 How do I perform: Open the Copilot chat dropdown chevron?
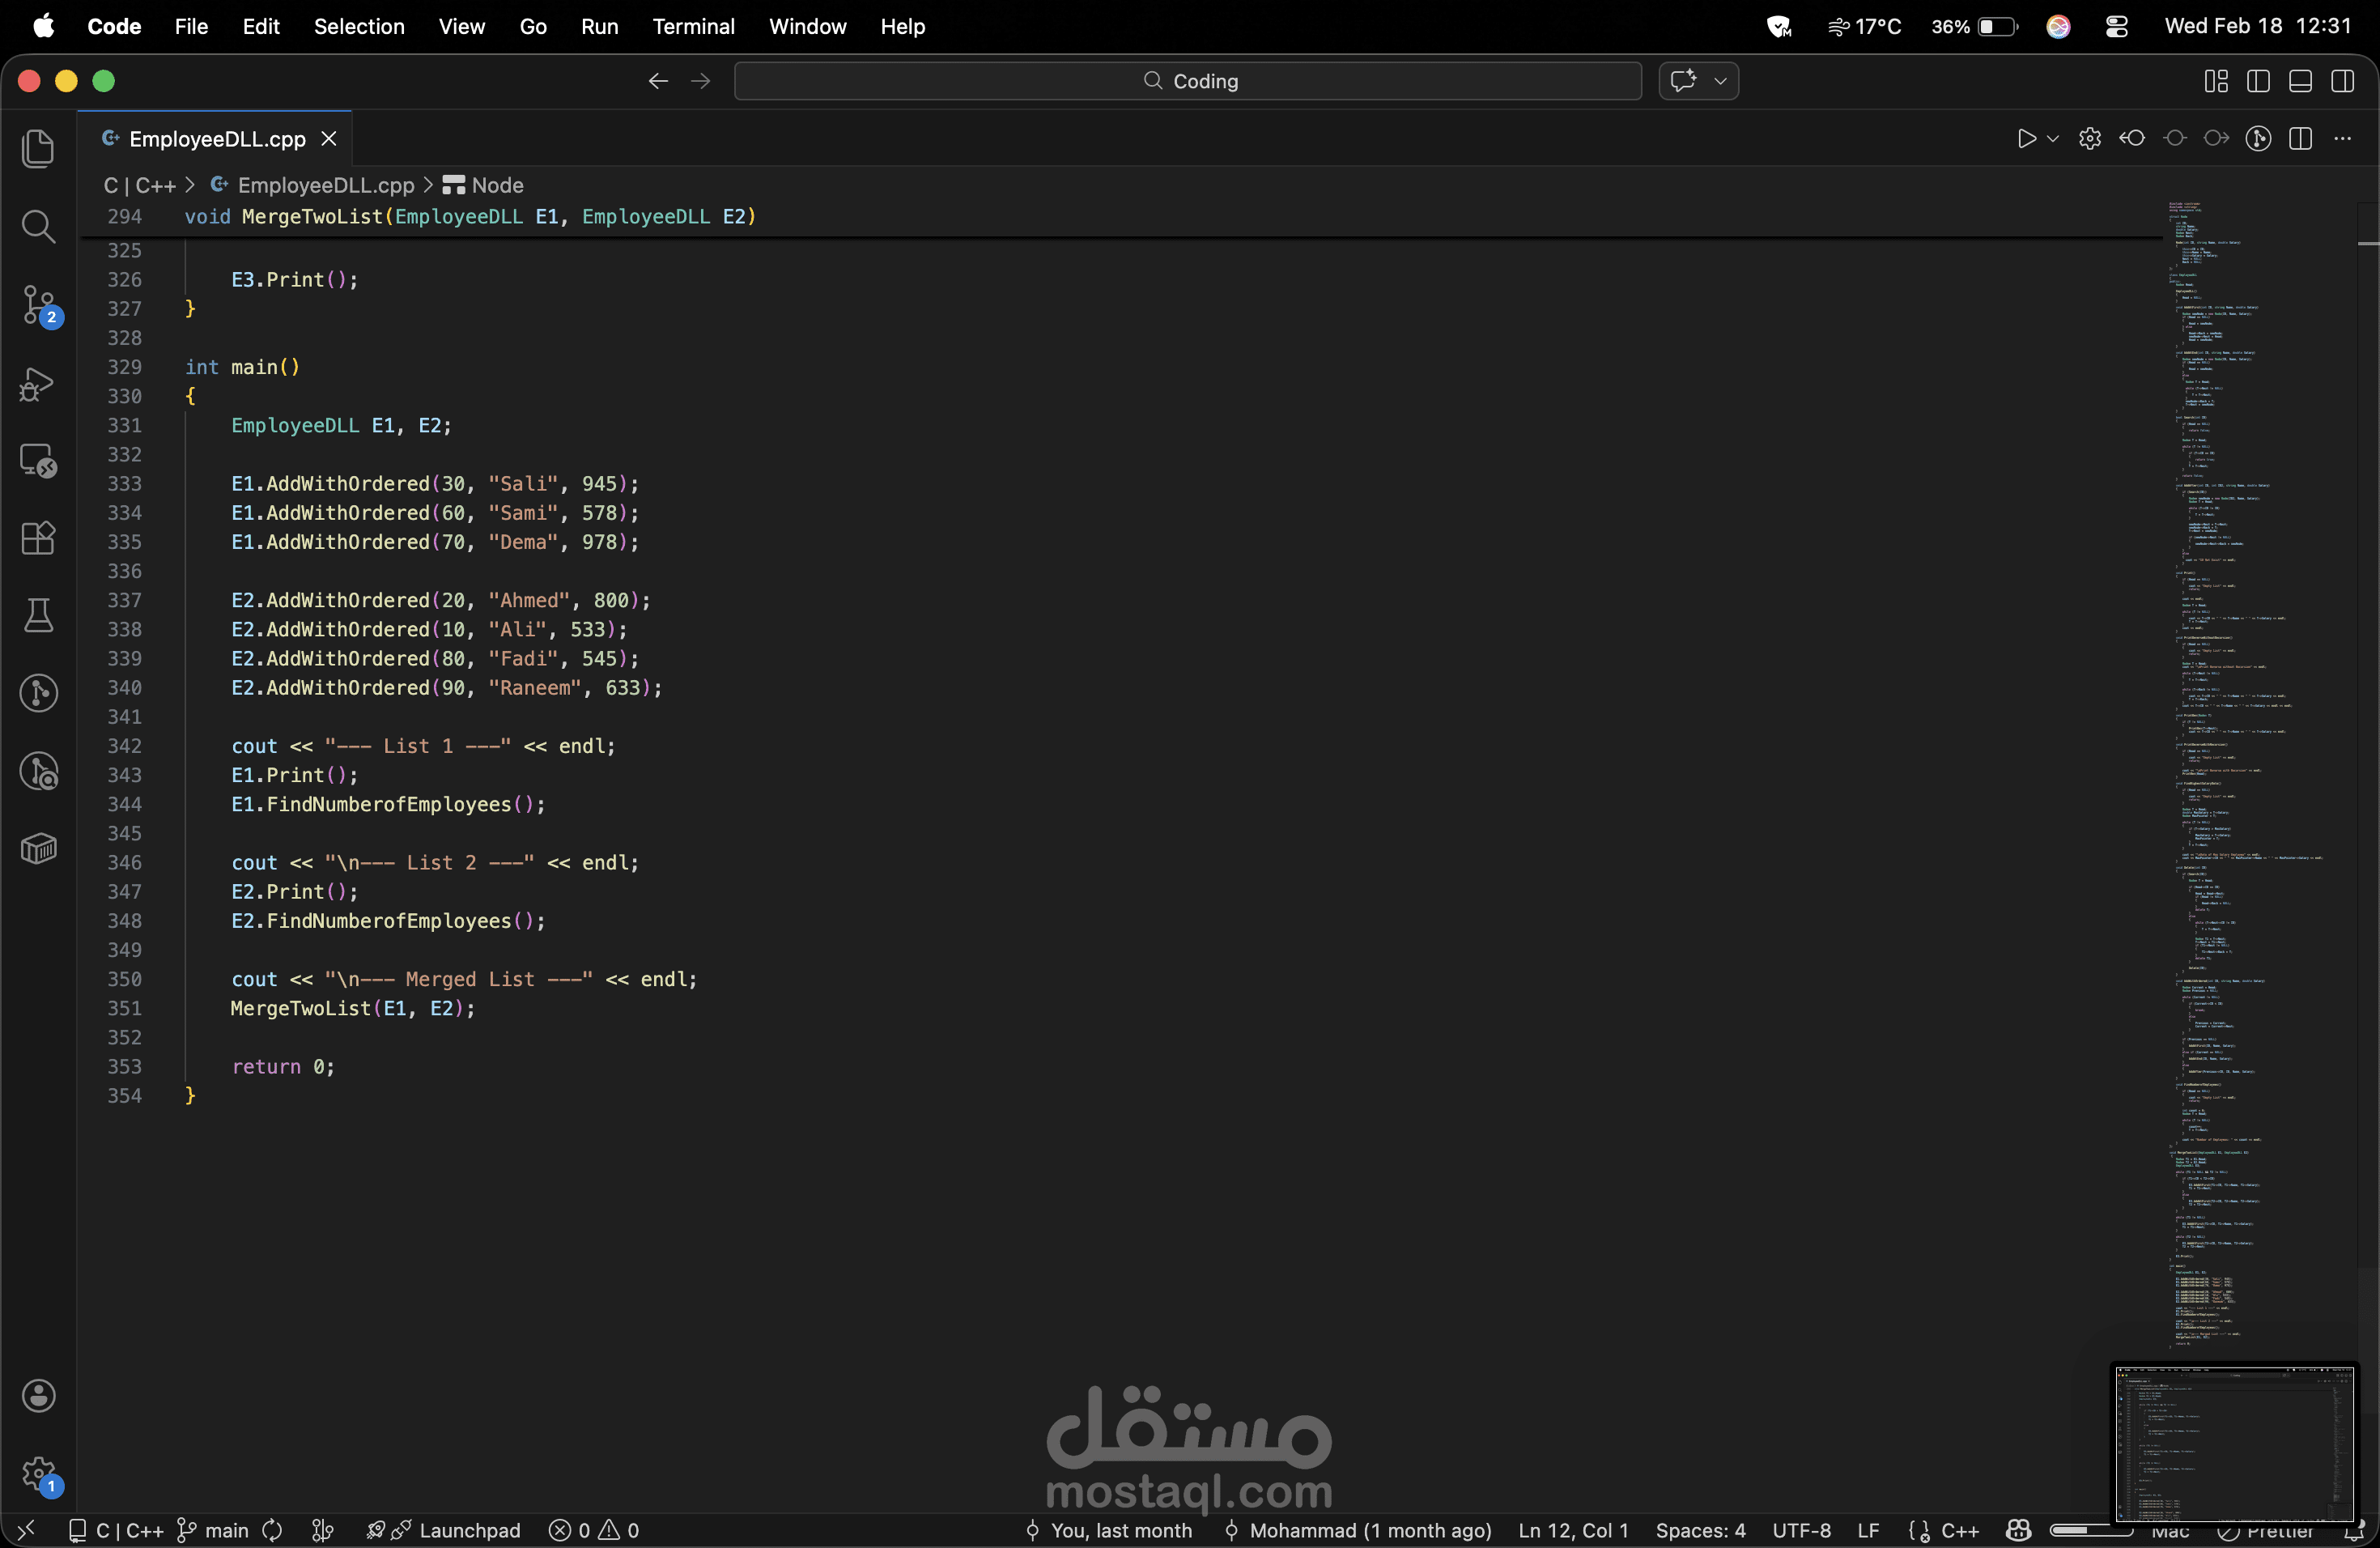1720,81
